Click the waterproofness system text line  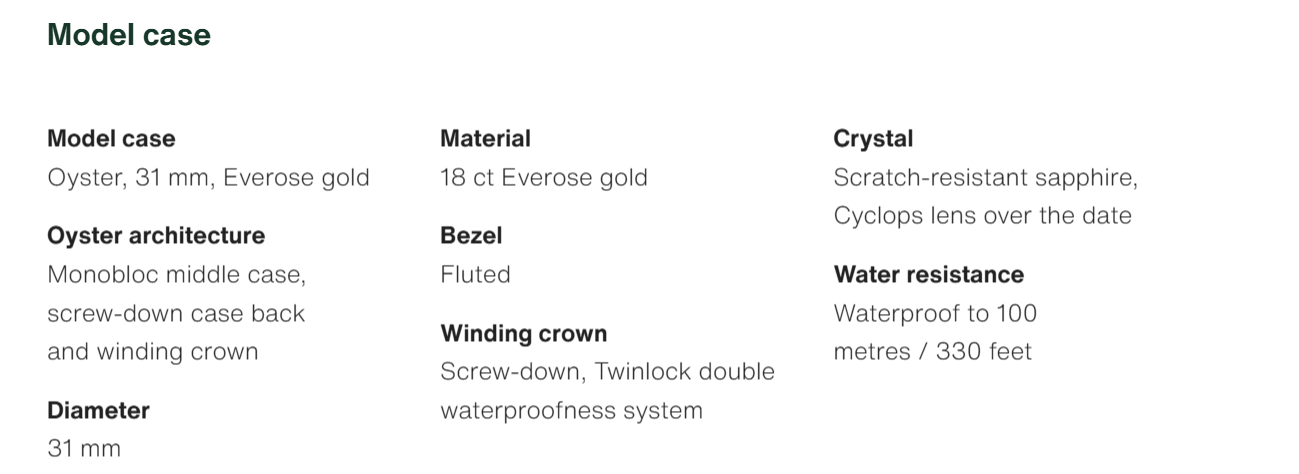coord(571,410)
